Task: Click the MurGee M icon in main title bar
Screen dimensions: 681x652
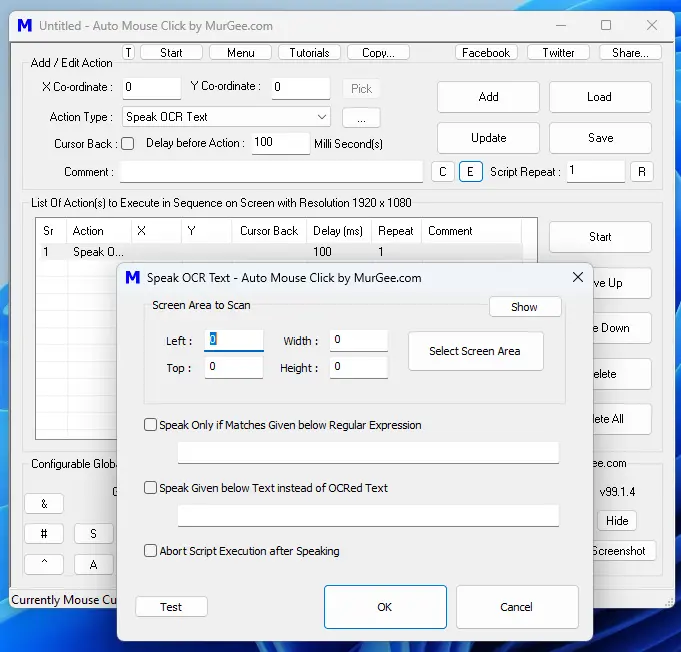Action: point(25,26)
